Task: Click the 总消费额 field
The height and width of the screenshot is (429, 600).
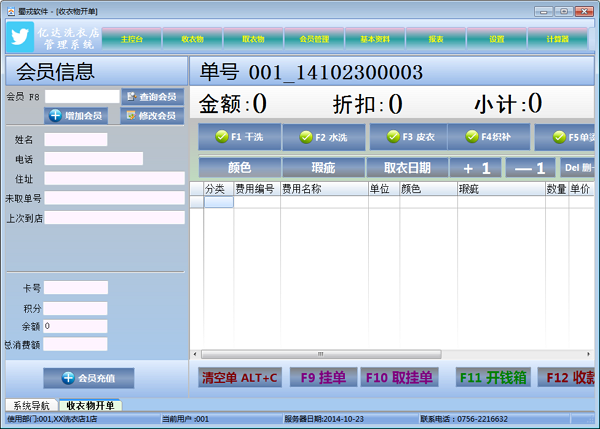Action: (x=75, y=344)
